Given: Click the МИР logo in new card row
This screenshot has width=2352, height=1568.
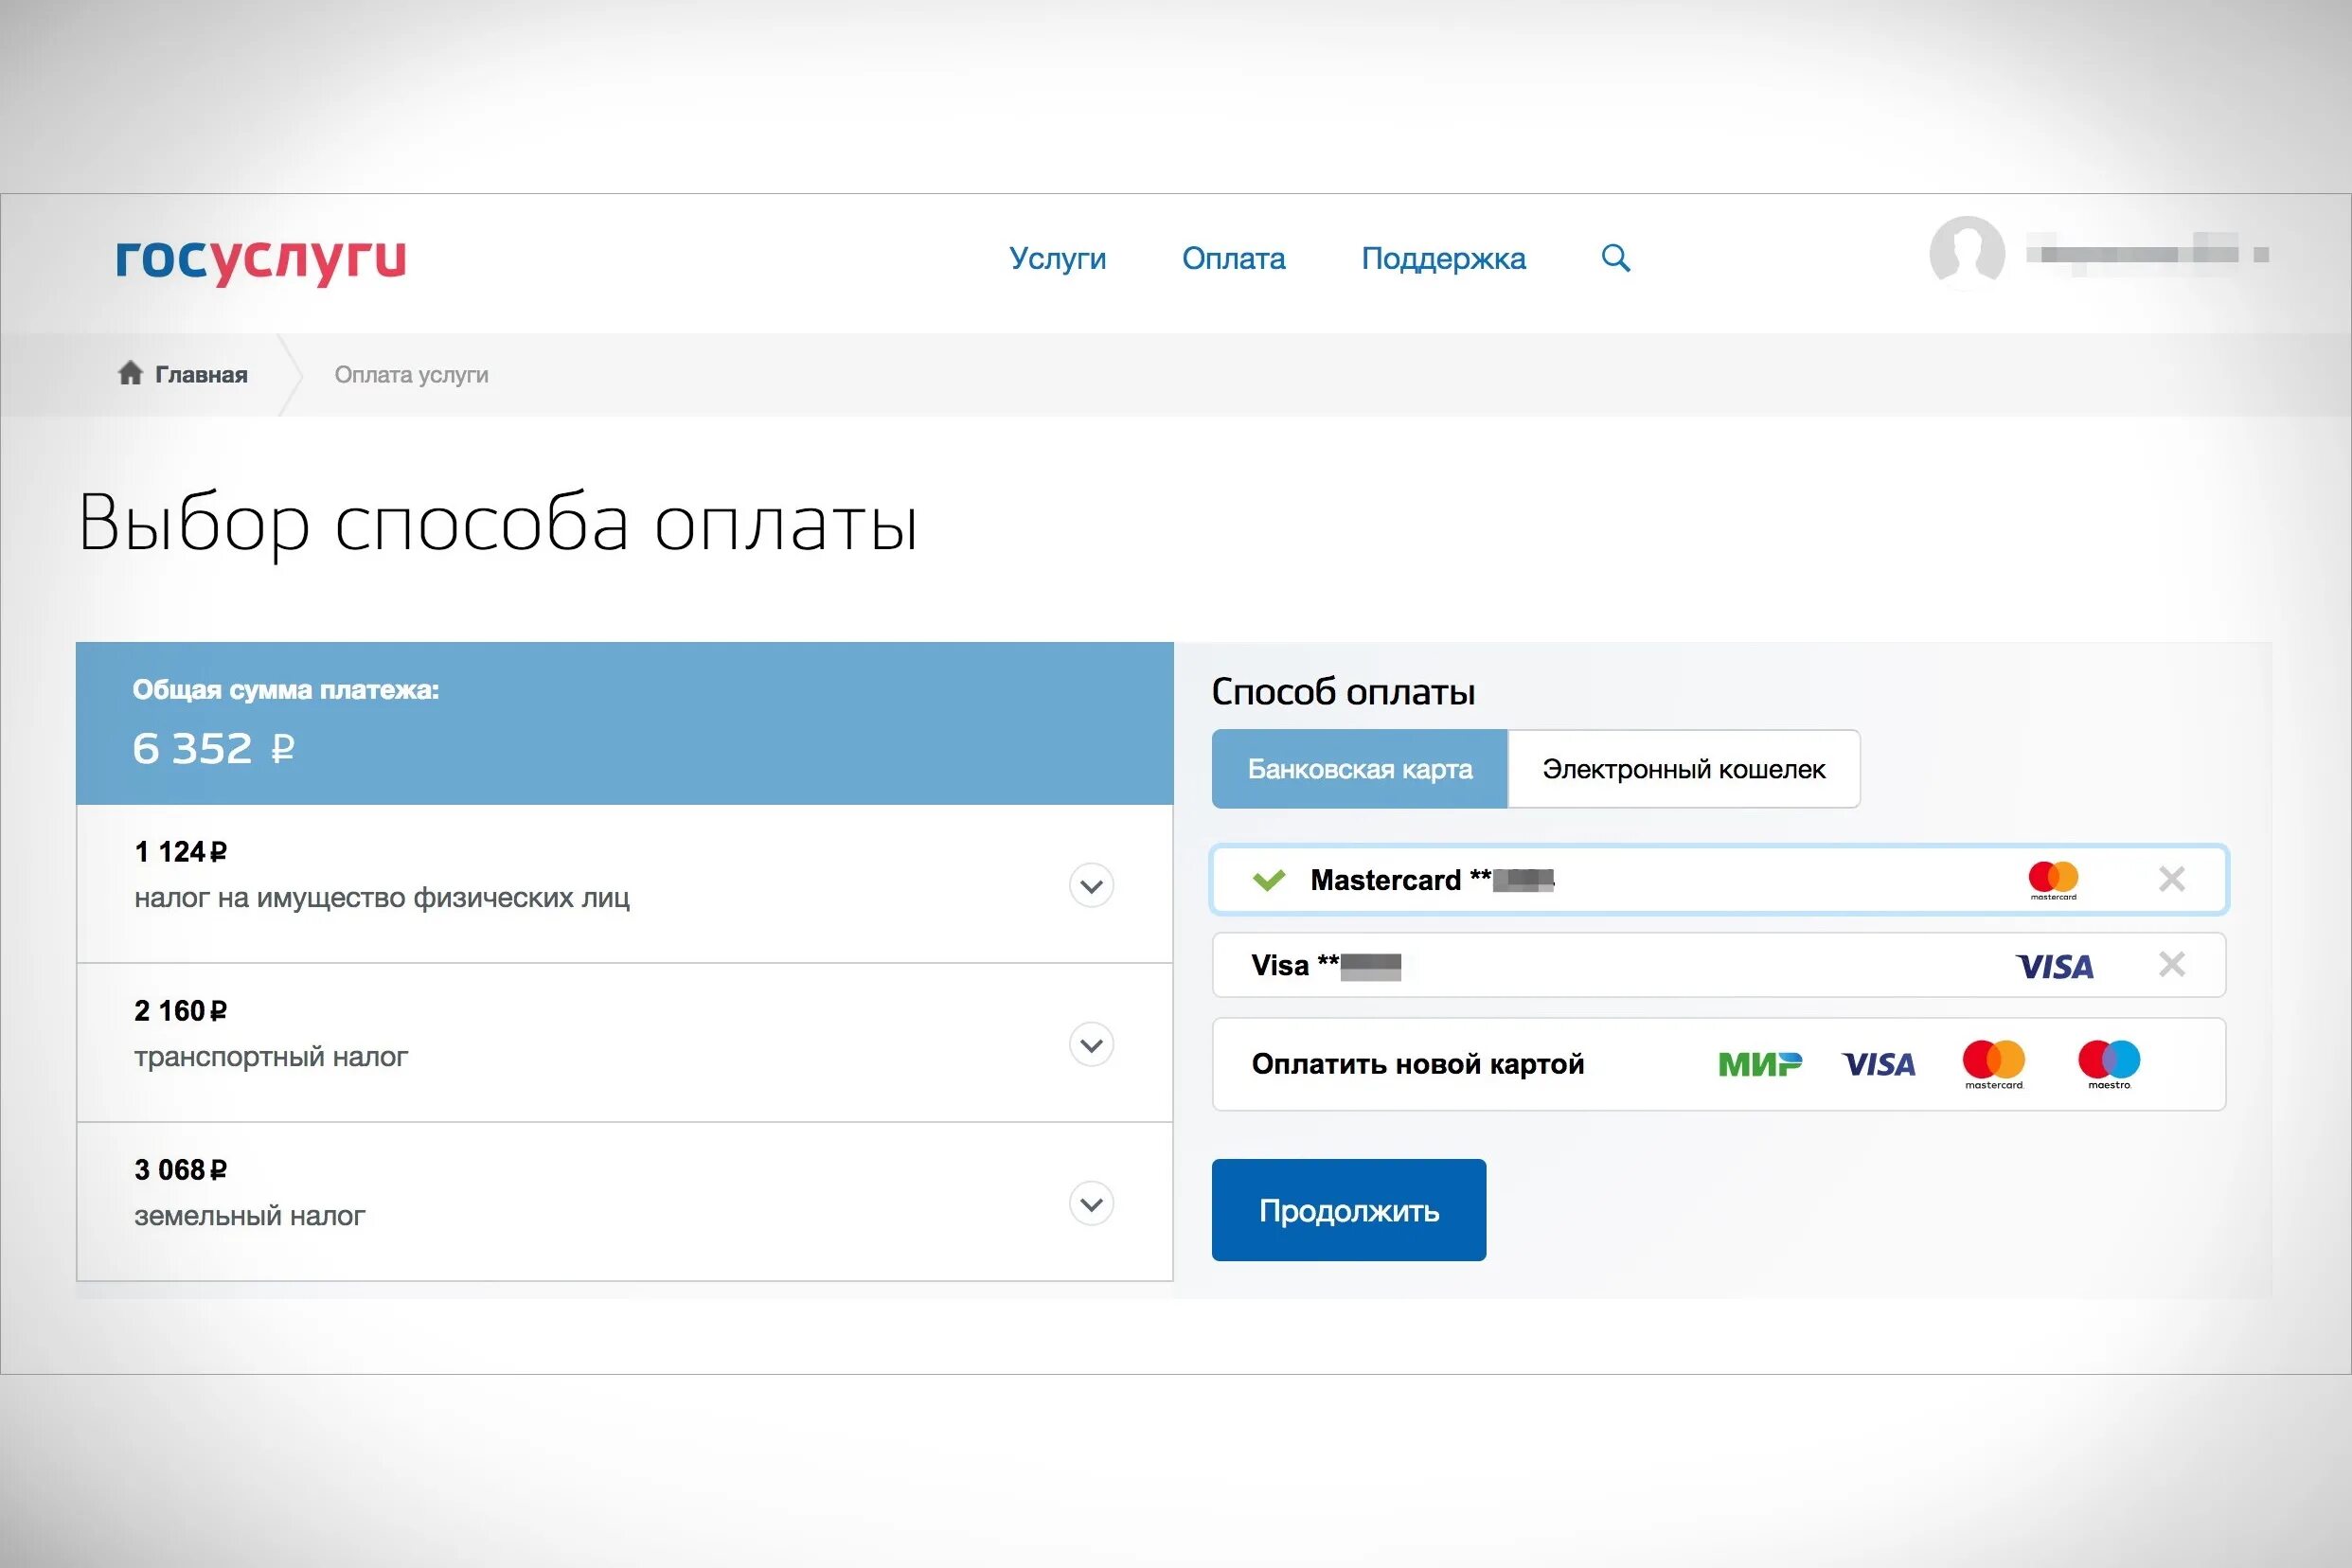Looking at the screenshot, I should coord(1760,1064).
